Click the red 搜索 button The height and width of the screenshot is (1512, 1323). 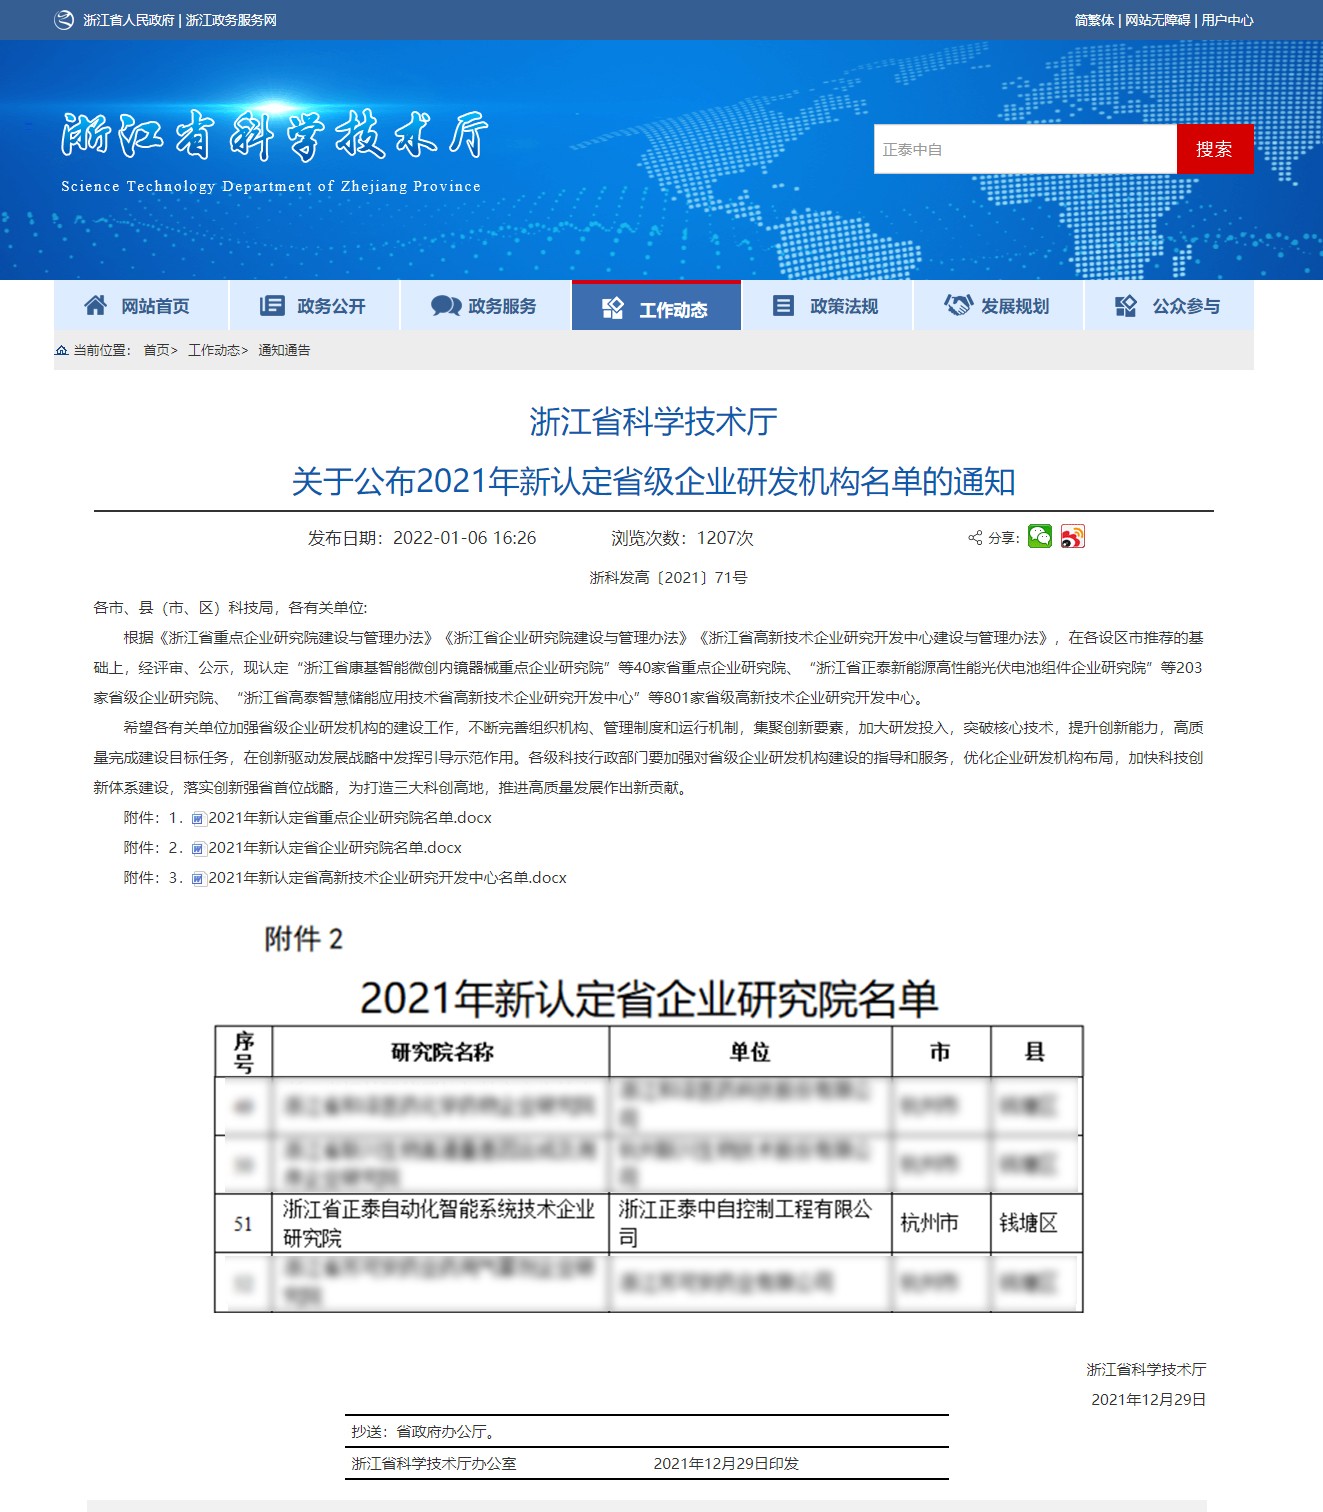click(1215, 149)
